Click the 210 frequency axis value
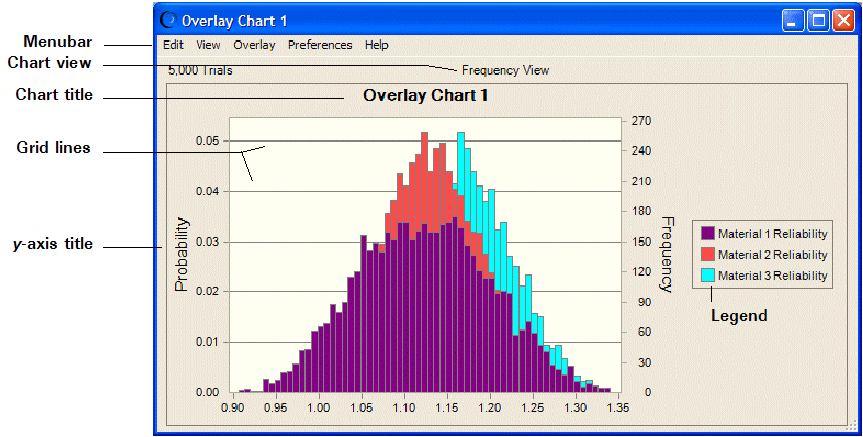Image resolution: width=863 pixels, height=437 pixels. tap(641, 181)
